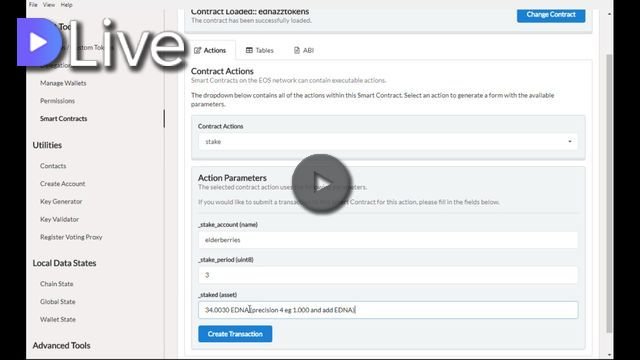
Task: Click the _staked asset input field
Action: (388, 310)
